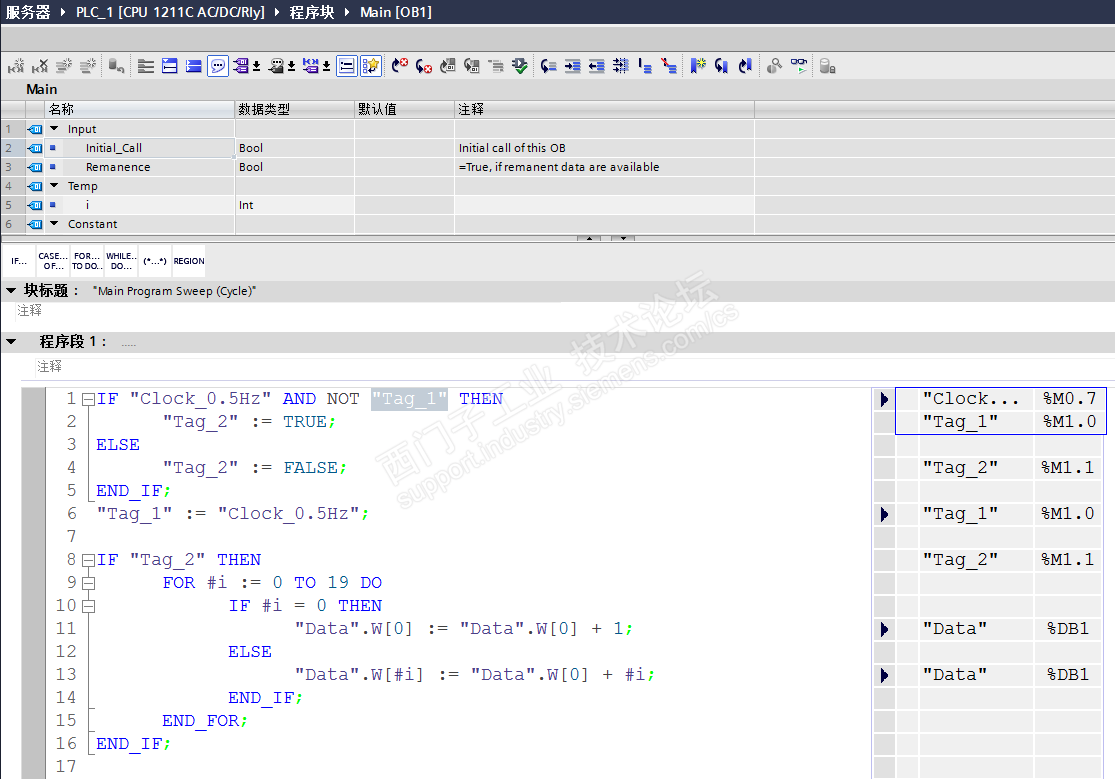Click the compile check icon with green checkmark

click(x=520, y=66)
